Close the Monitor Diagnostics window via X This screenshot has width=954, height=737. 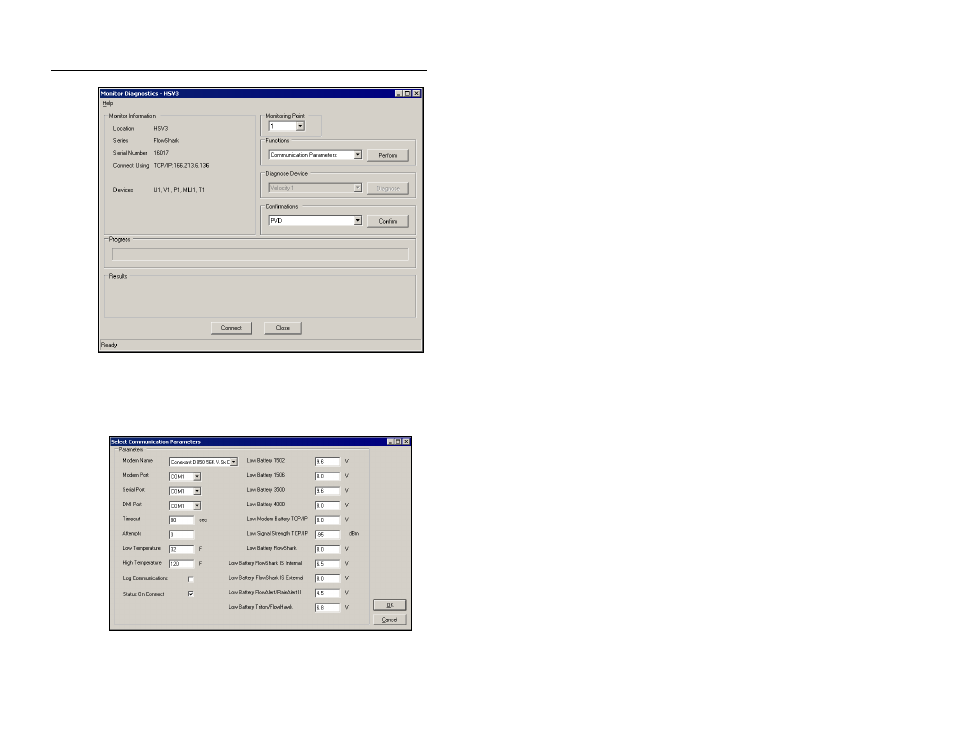[x=416, y=94]
